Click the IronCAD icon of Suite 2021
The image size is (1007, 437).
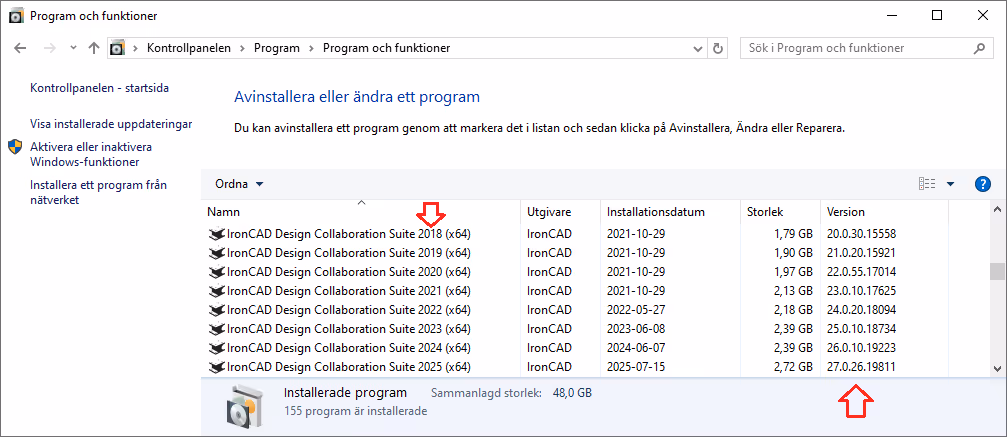click(x=217, y=292)
